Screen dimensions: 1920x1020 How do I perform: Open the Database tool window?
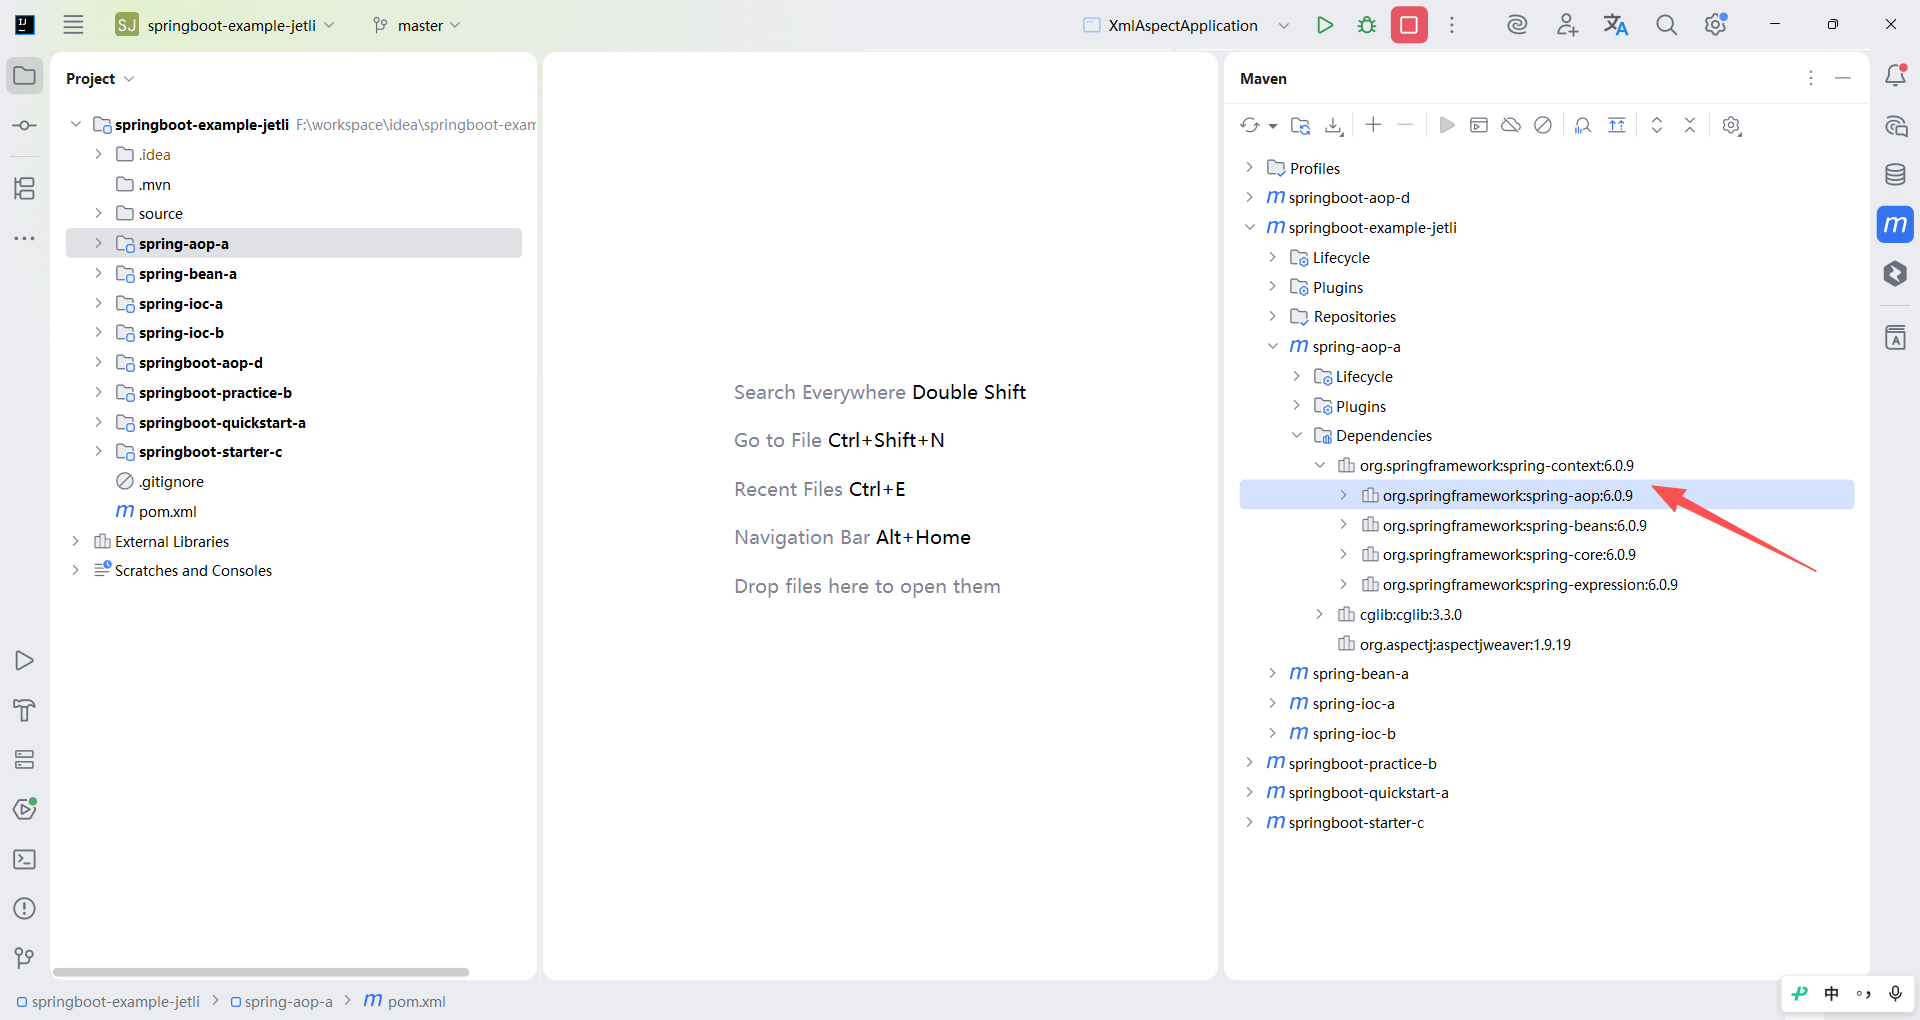click(1895, 175)
